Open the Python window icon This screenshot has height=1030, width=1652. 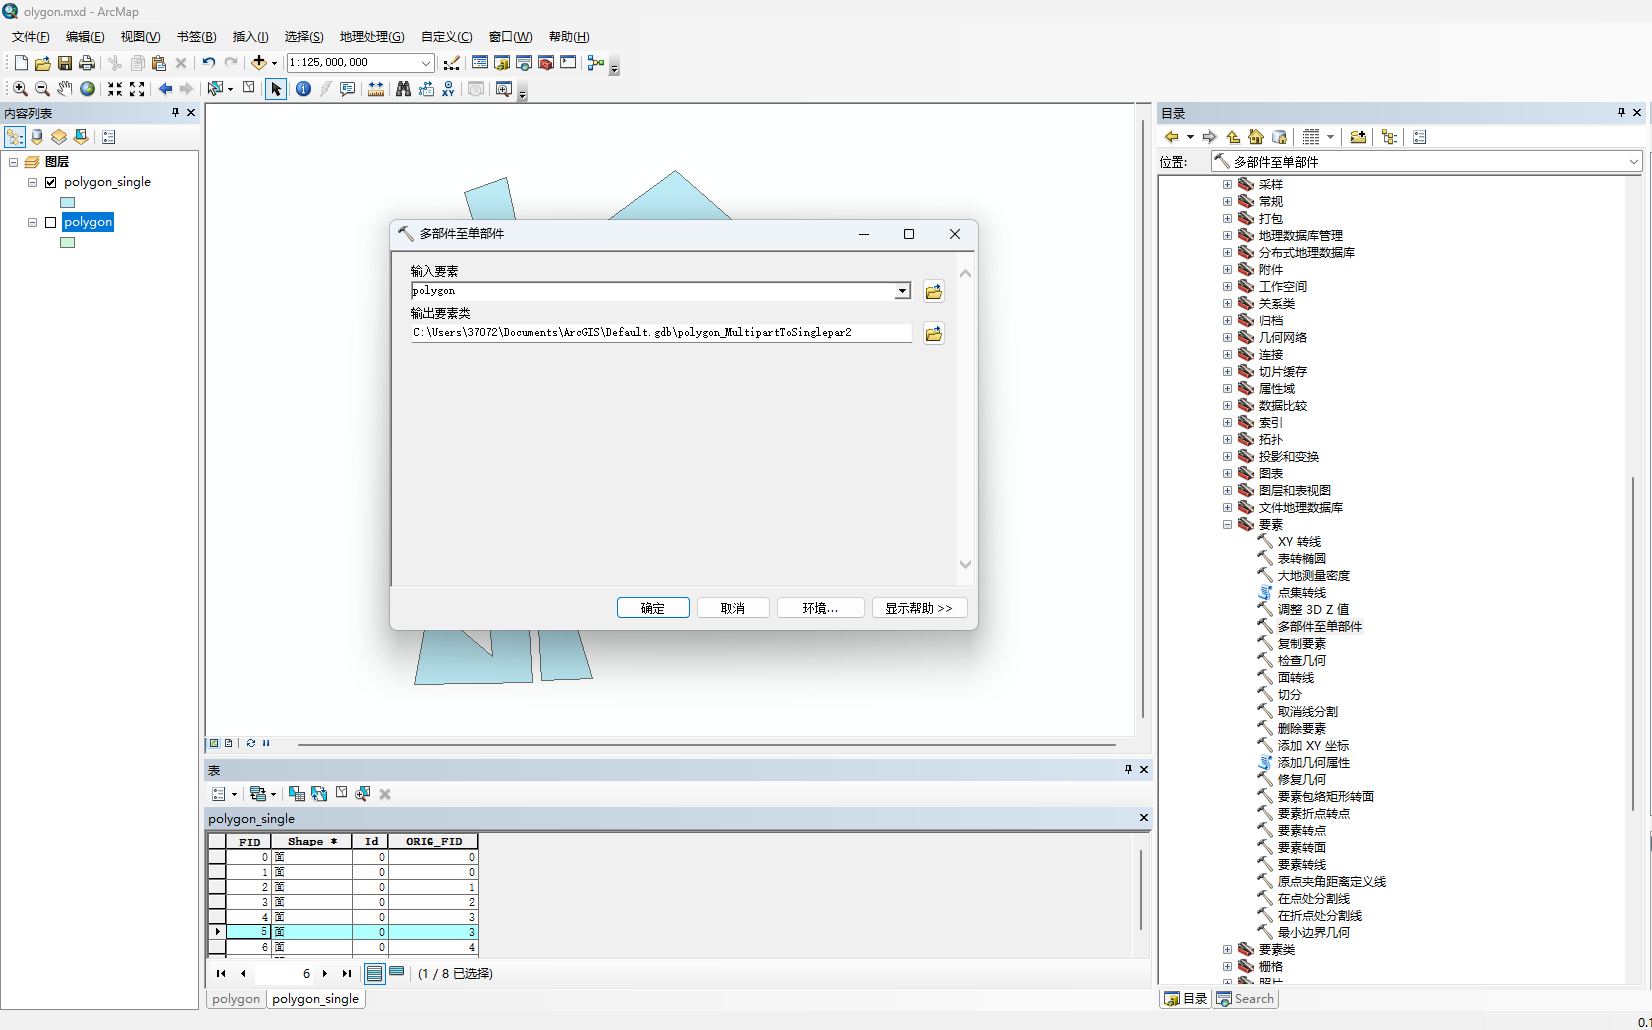[568, 63]
